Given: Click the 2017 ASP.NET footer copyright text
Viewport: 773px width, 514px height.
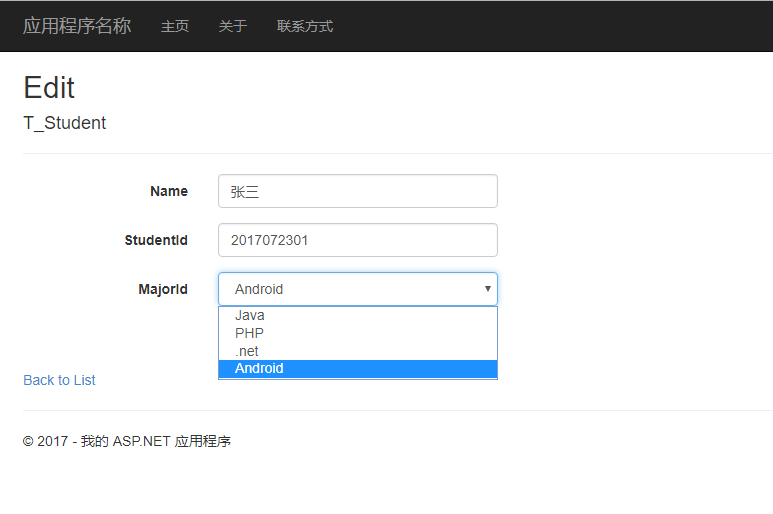Looking at the screenshot, I should click(127, 441).
